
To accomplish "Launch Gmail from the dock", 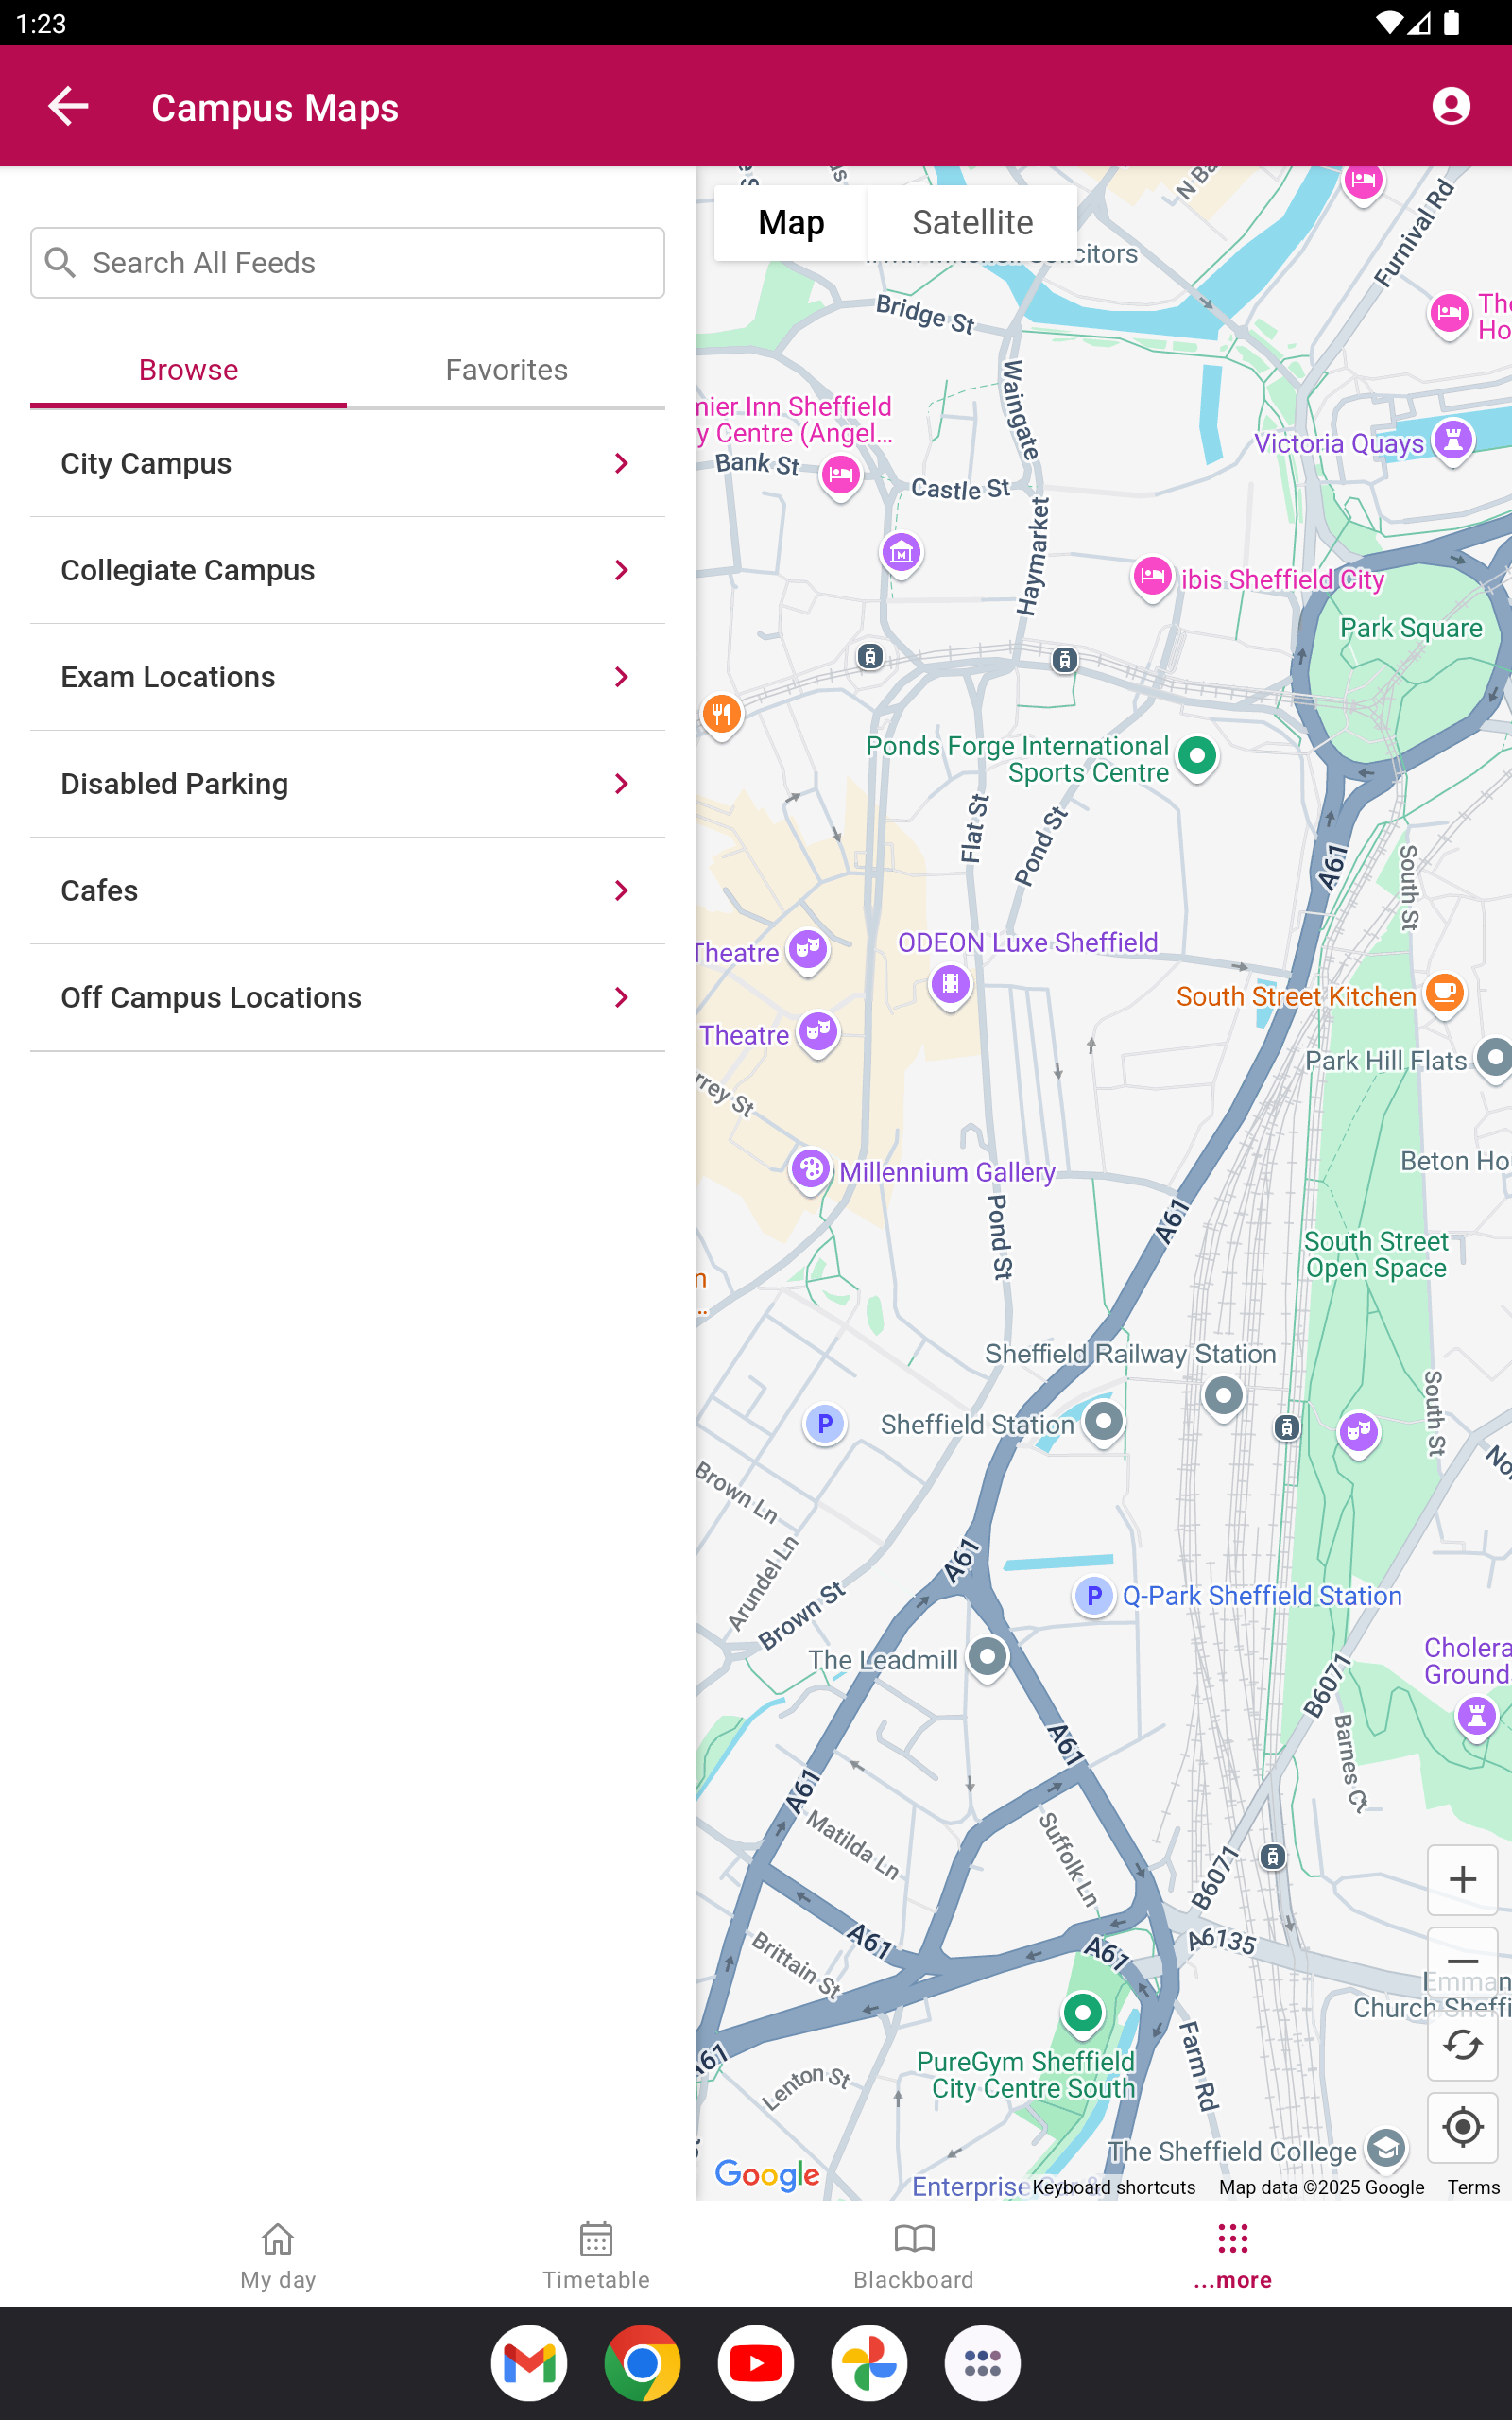I will pyautogui.click(x=529, y=2363).
